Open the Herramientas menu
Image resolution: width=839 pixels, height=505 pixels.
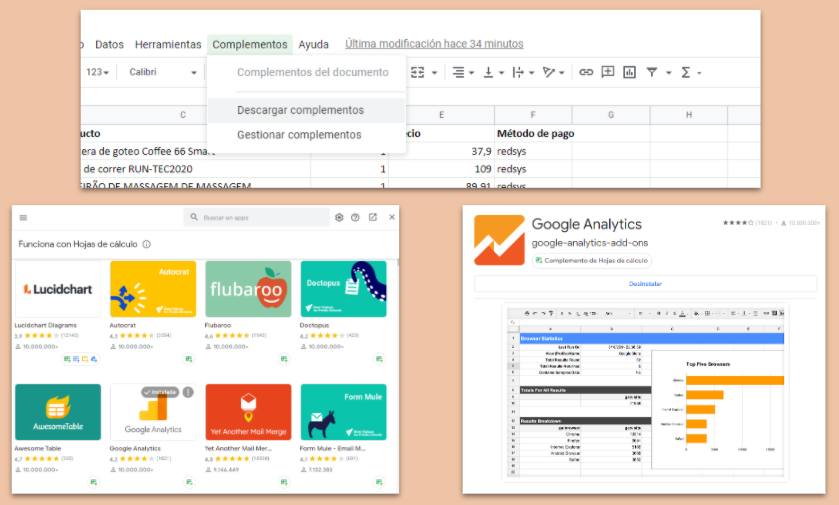pyautogui.click(x=168, y=44)
